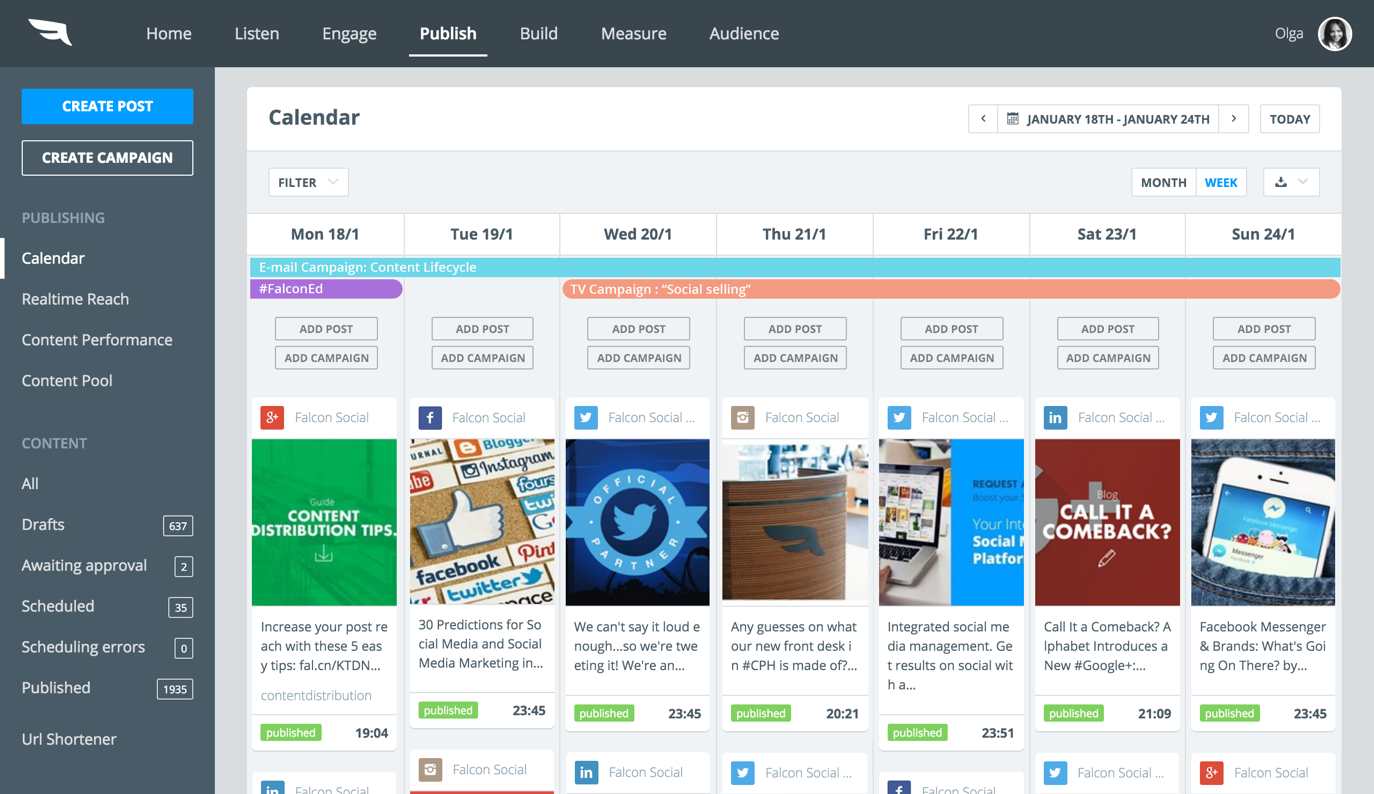
Task: Go to the previous week with the left arrow
Action: (983, 119)
